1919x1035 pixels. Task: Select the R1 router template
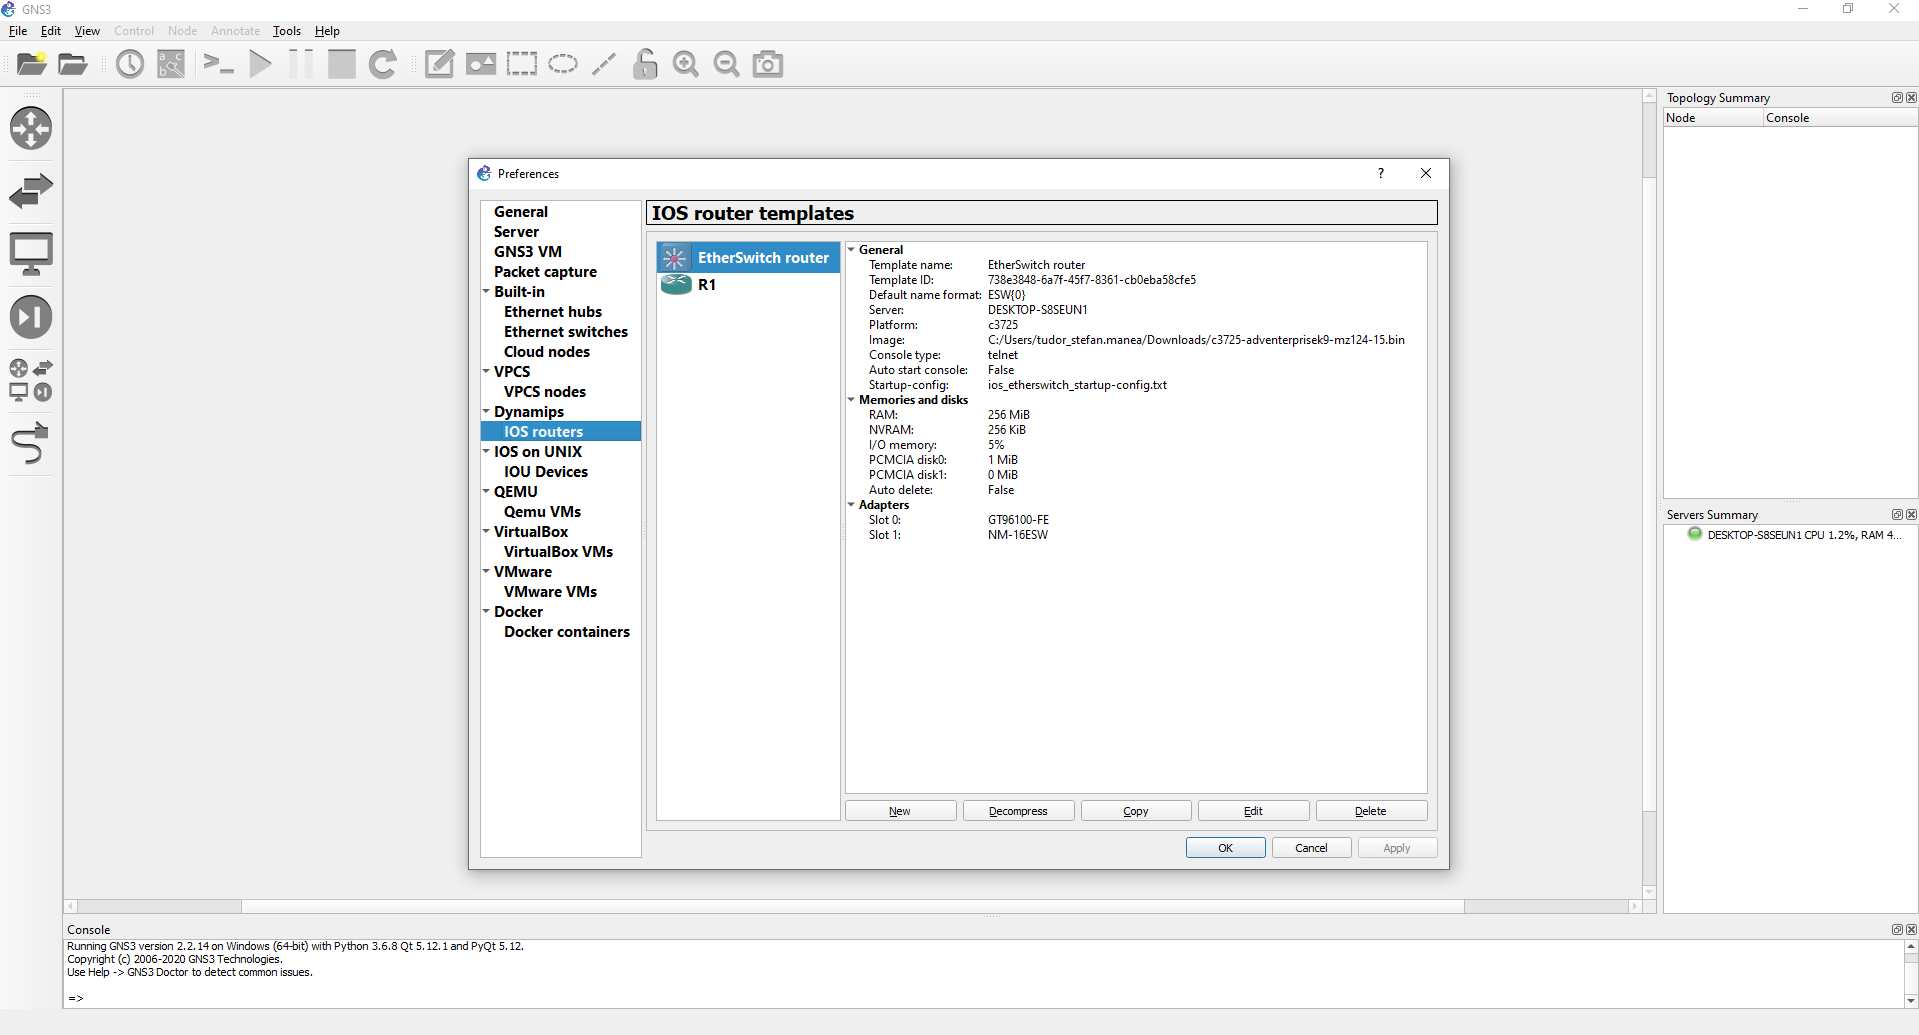click(x=707, y=284)
